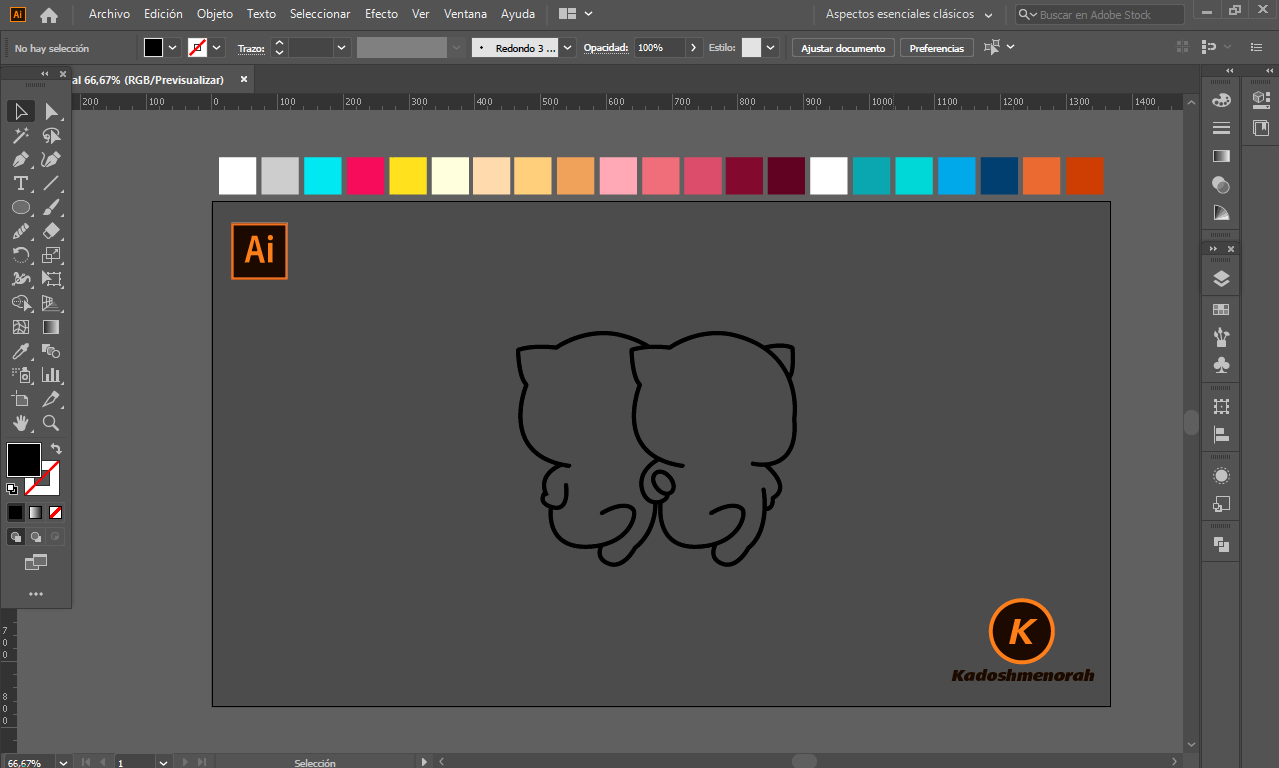
Task: Select the Eyedropper tool
Action: (21, 351)
